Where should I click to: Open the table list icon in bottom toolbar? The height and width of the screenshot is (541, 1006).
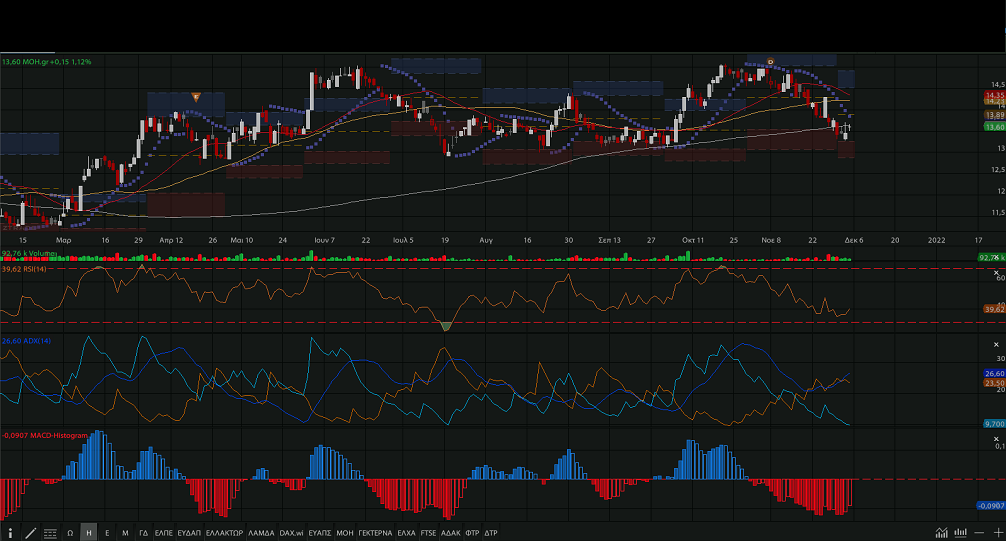click(50, 533)
